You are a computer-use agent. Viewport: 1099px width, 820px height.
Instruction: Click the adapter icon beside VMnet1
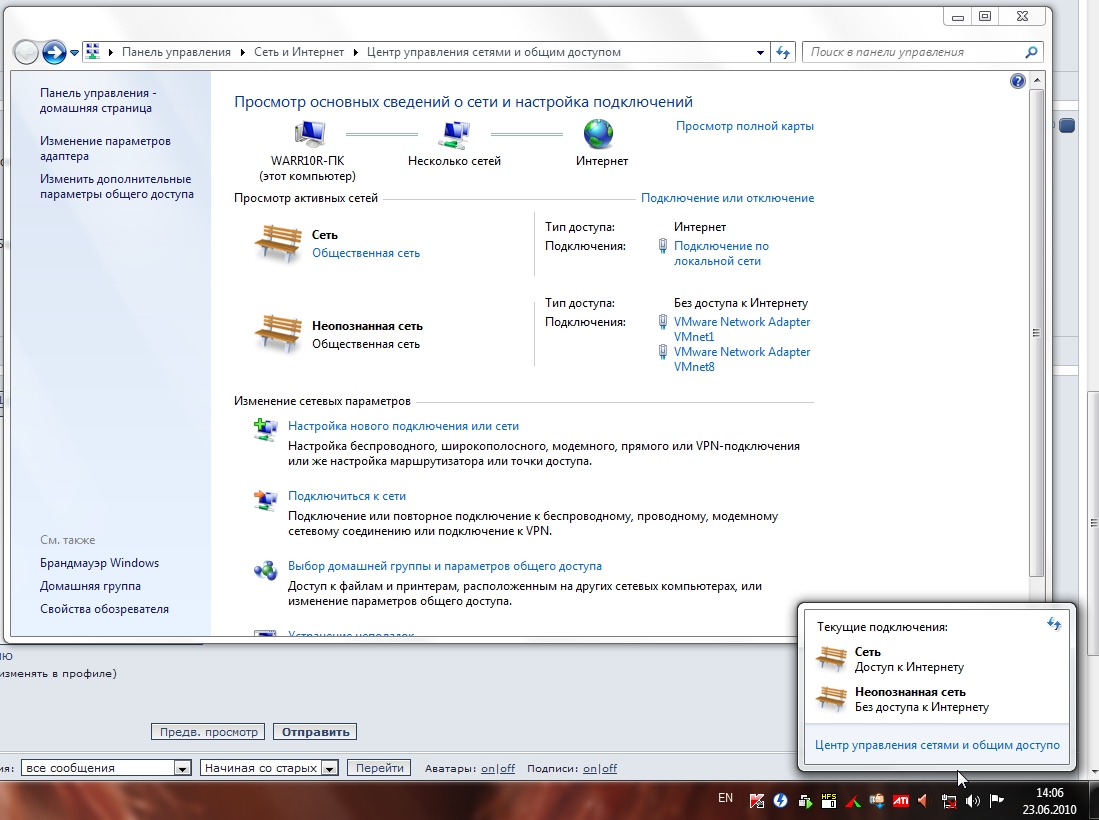pos(662,322)
